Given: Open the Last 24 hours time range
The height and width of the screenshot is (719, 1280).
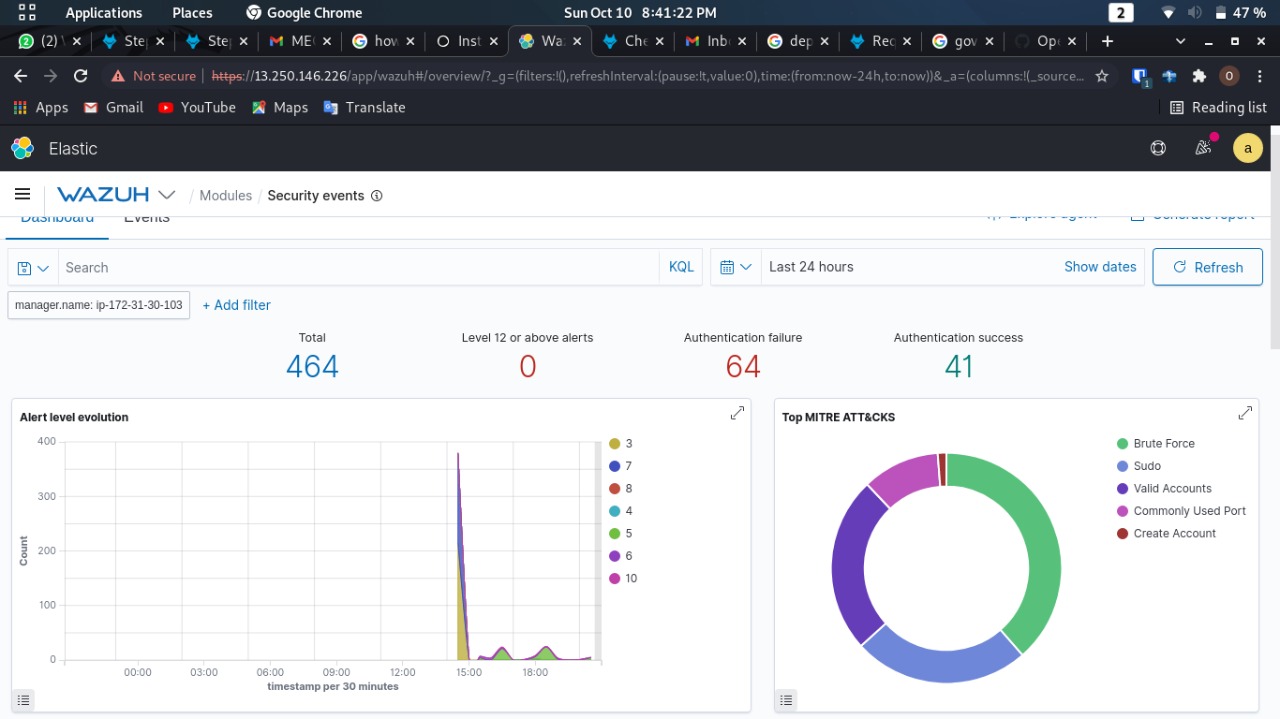Looking at the screenshot, I should click(x=811, y=267).
